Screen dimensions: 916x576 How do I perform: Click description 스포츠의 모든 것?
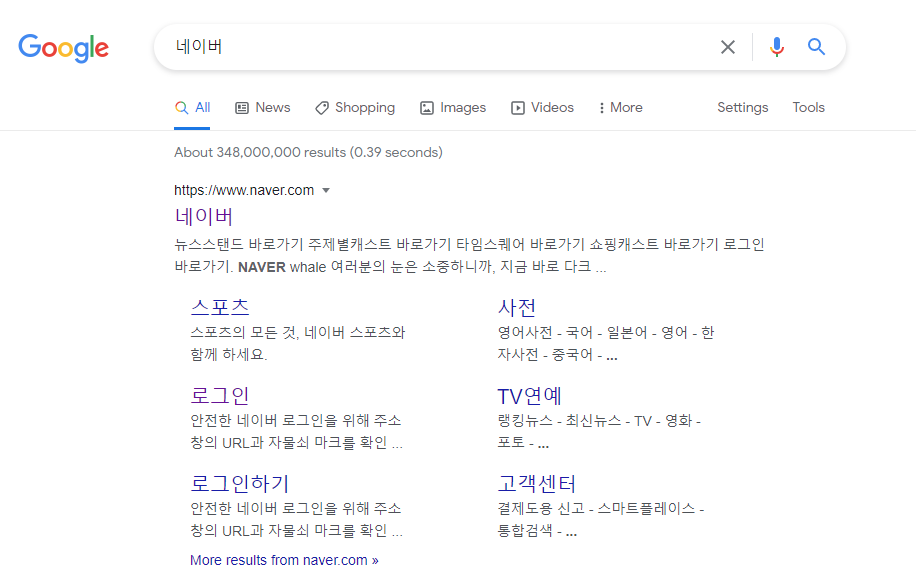click(x=298, y=343)
